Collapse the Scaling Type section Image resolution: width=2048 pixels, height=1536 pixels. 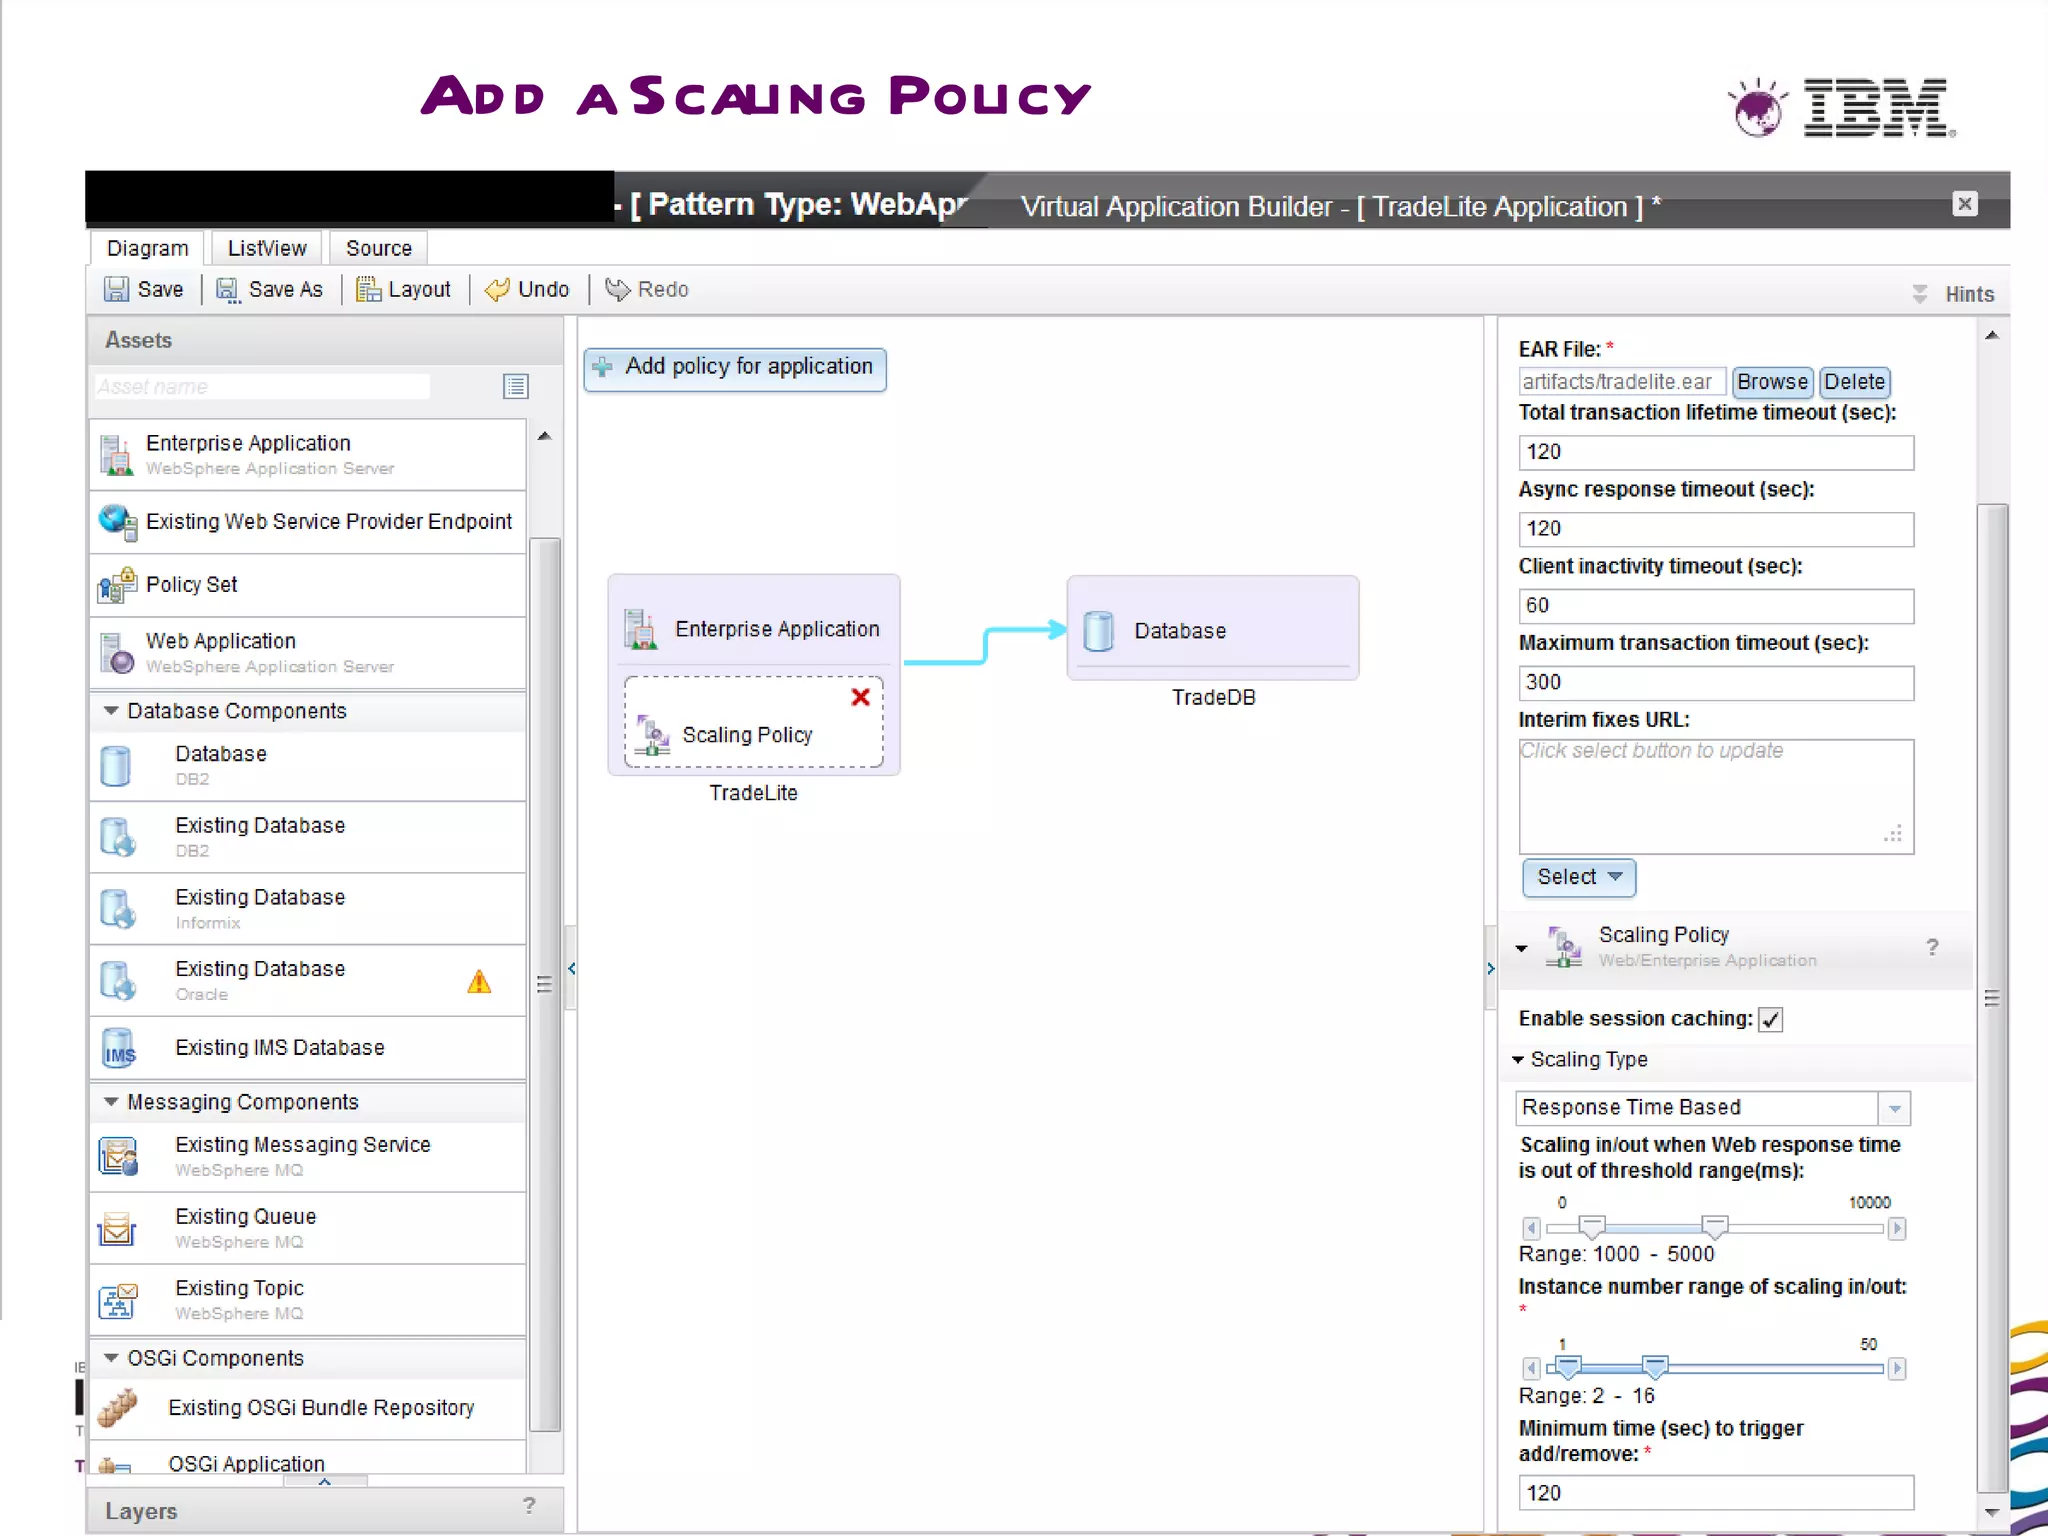(x=1518, y=1059)
